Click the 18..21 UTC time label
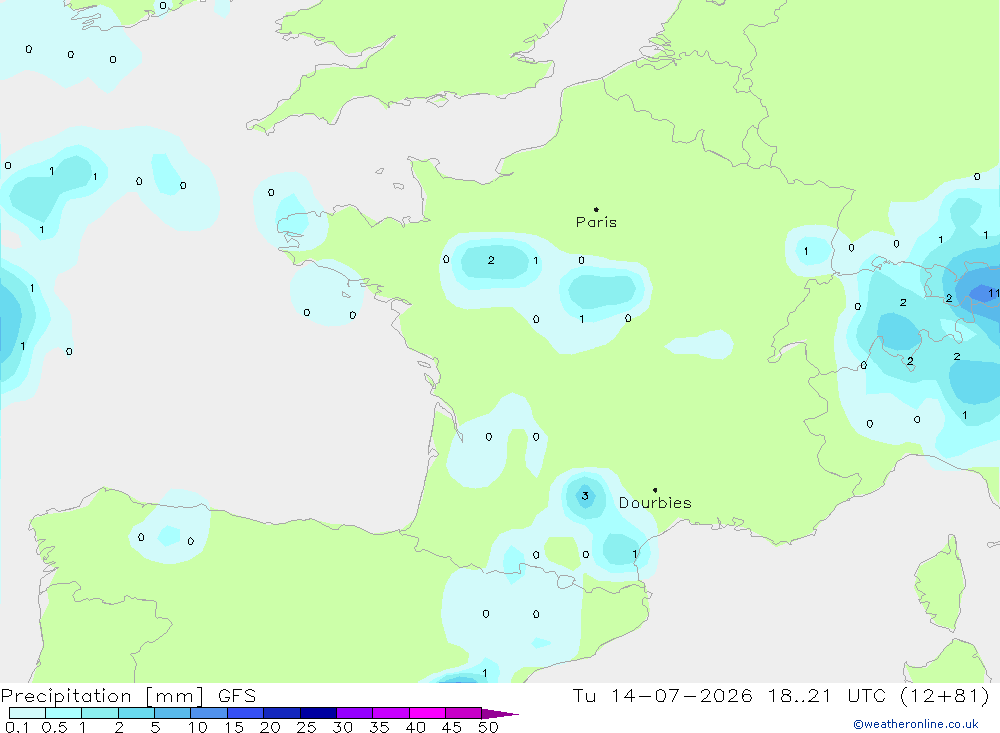 point(827,695)
